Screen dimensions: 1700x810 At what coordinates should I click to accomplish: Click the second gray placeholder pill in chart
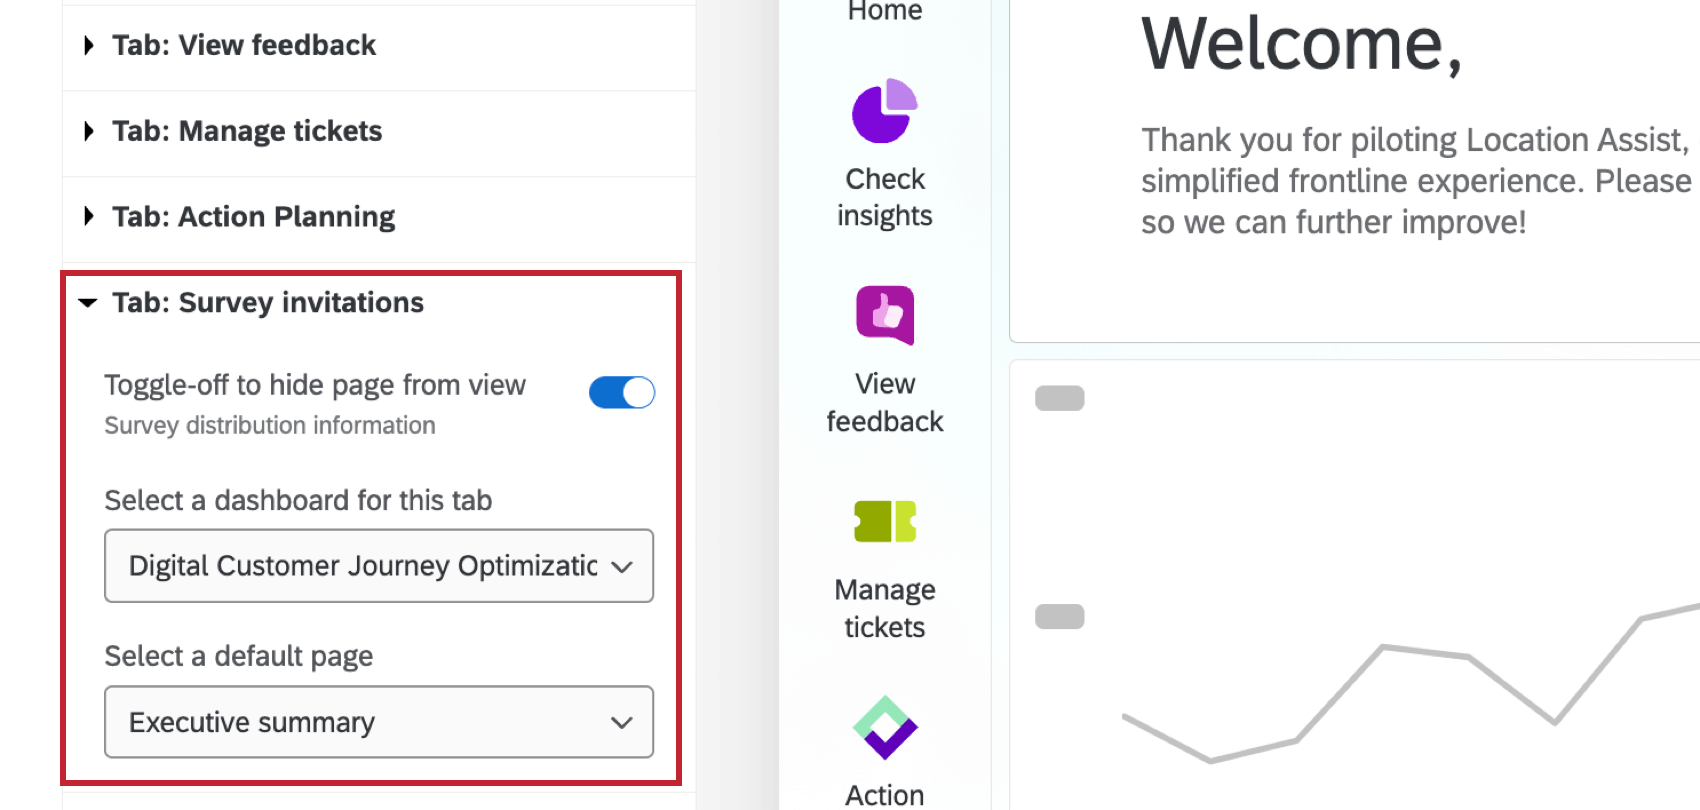1060,616
